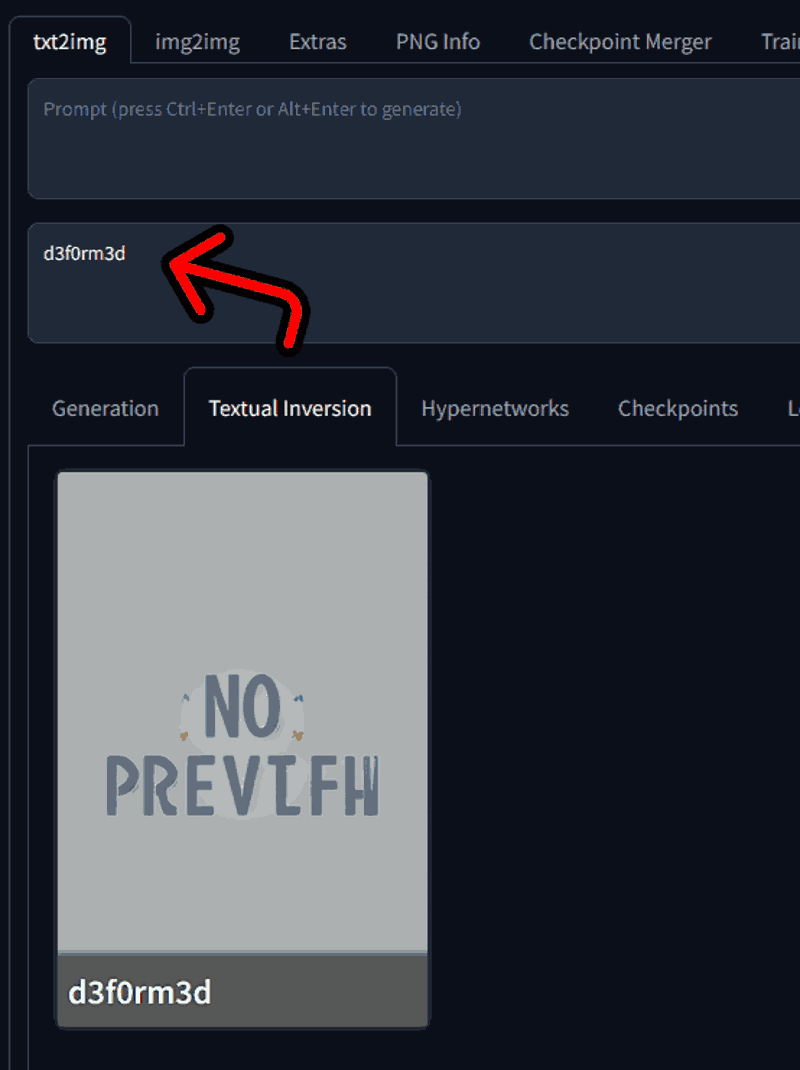Click the NO PREVIEW placeholder image
The height and width of the screenshot is (1070, 800).
click(242, 711)
